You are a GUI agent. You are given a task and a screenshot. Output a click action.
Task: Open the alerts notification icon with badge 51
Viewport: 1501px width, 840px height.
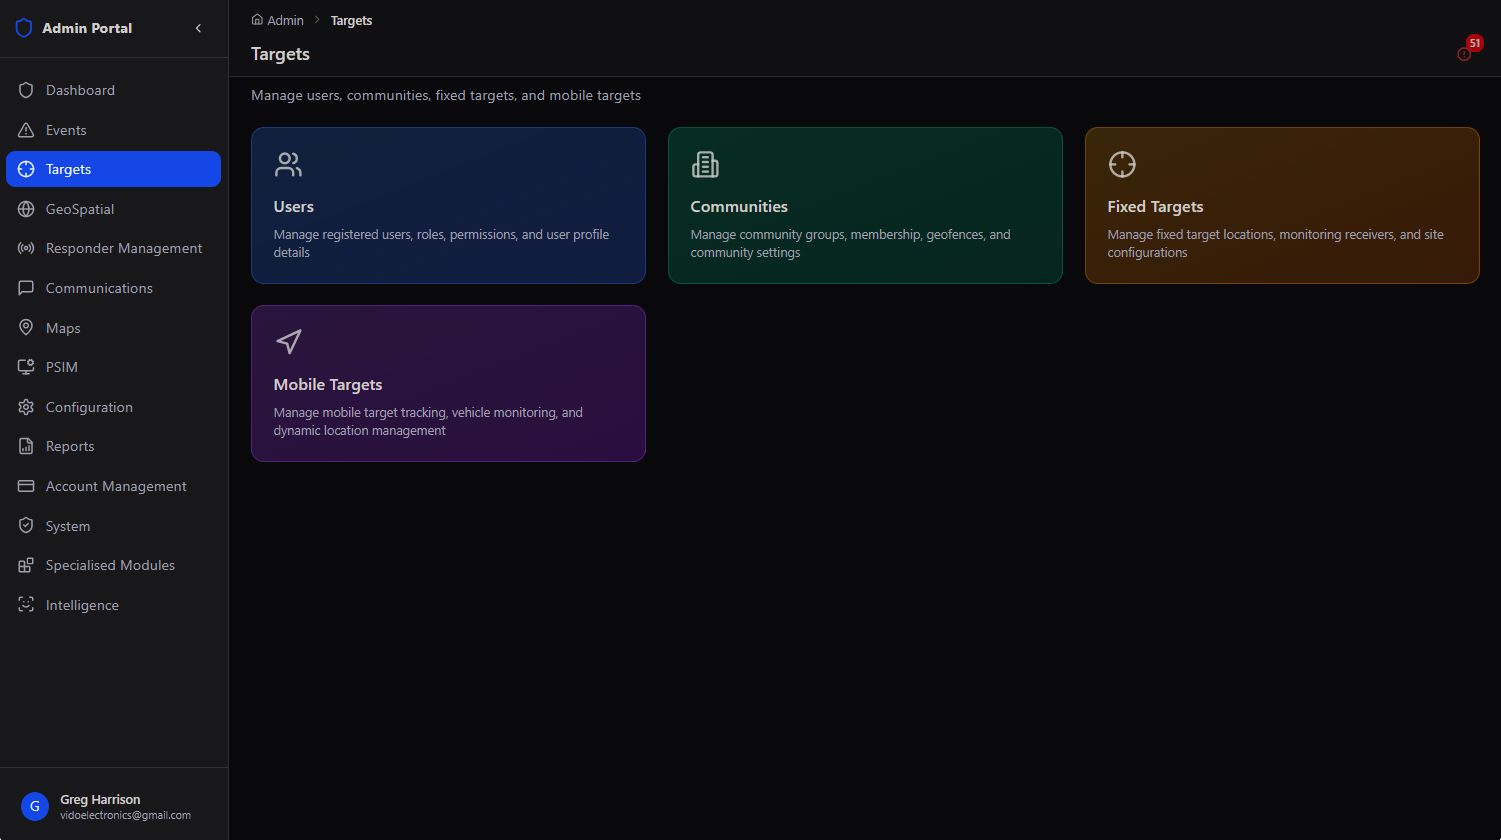coord(1465,53)
